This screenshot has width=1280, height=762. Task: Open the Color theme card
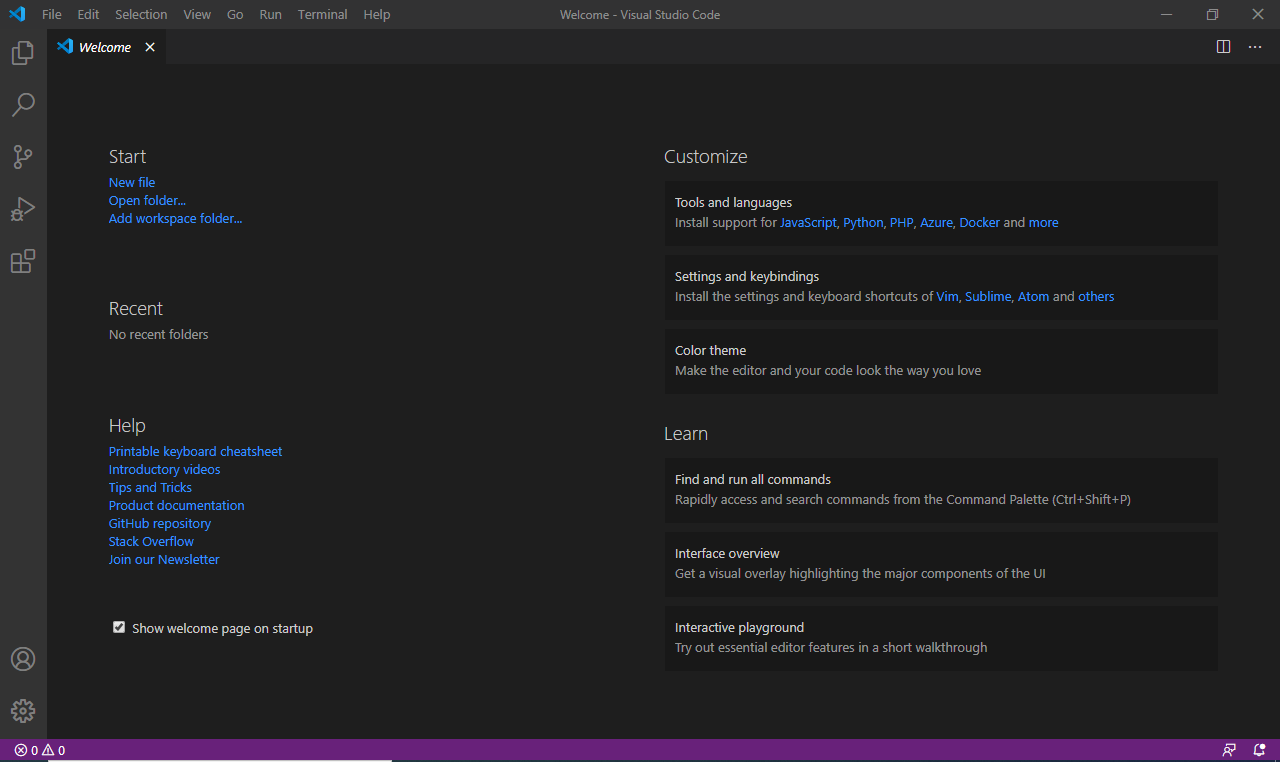coord(941,361)
